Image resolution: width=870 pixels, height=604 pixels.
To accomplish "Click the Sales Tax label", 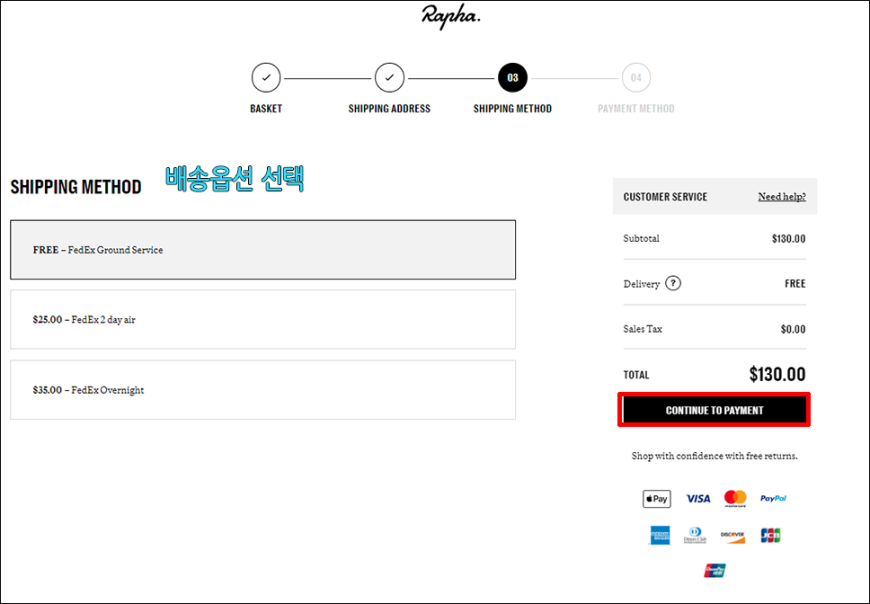I will click(x=643, y=329).
